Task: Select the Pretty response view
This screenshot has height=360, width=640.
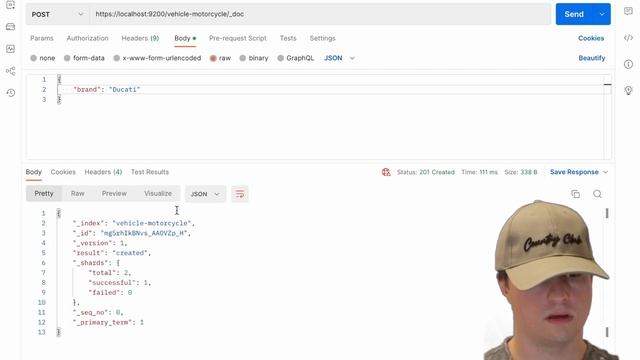Action: [44, 193]
